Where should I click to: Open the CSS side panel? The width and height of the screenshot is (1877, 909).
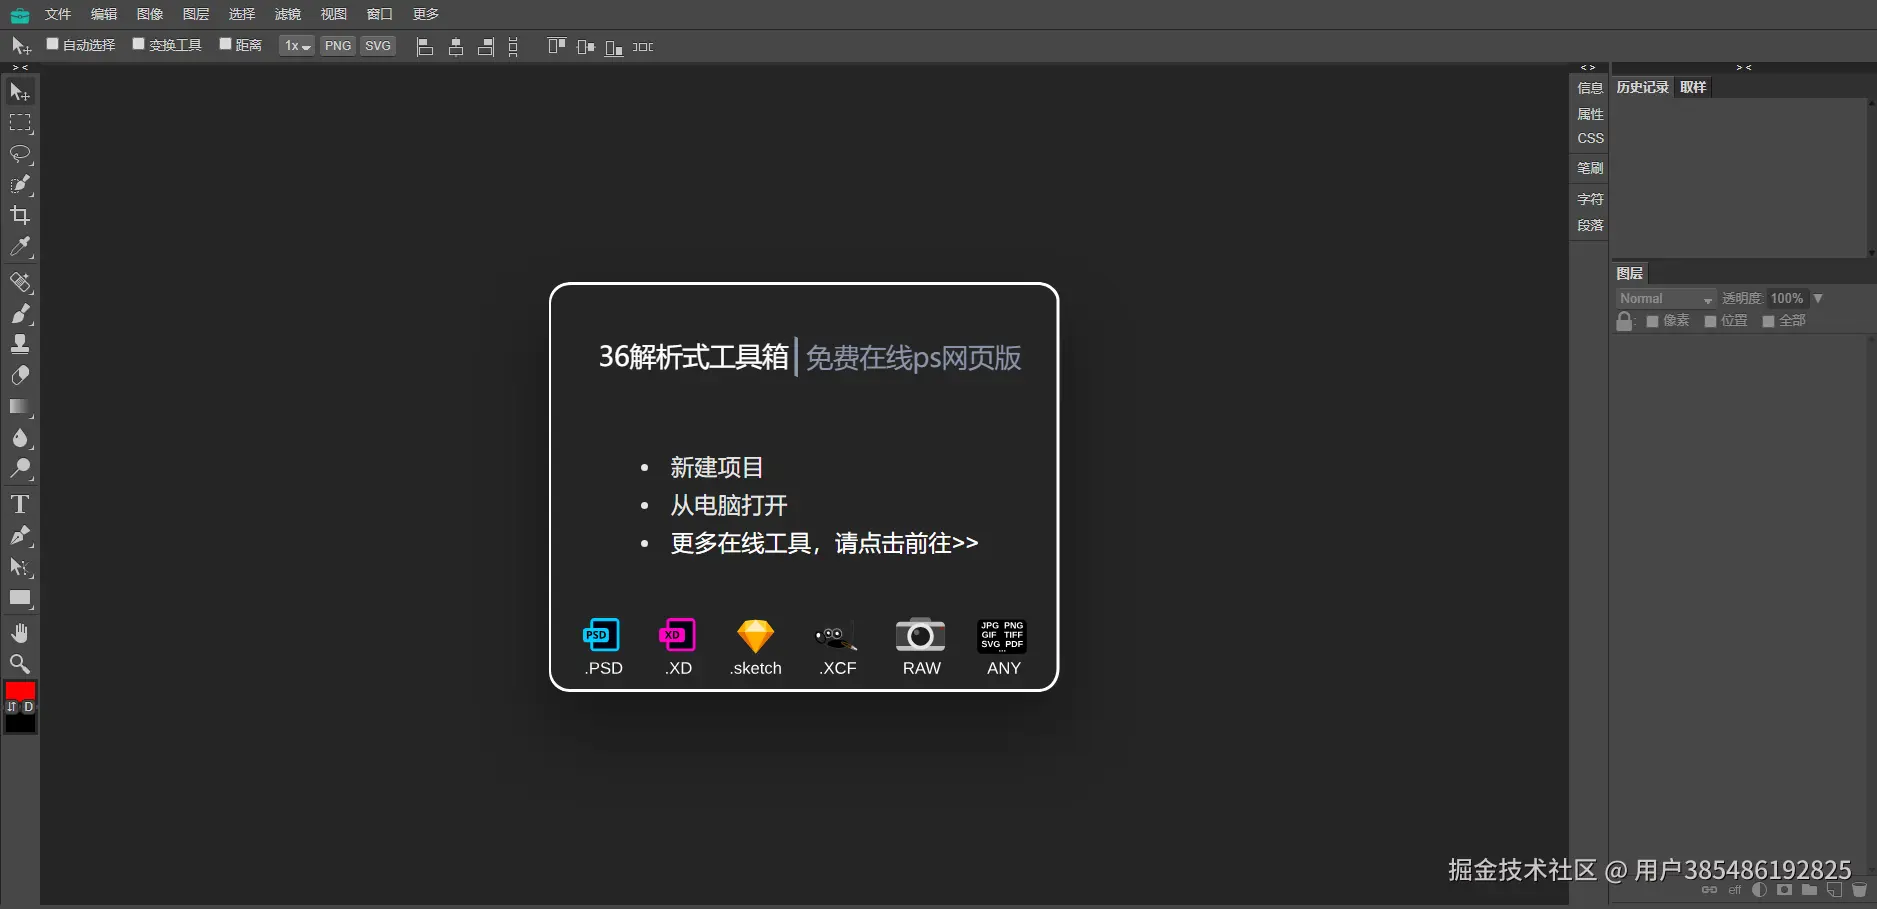click(1590, 138)
